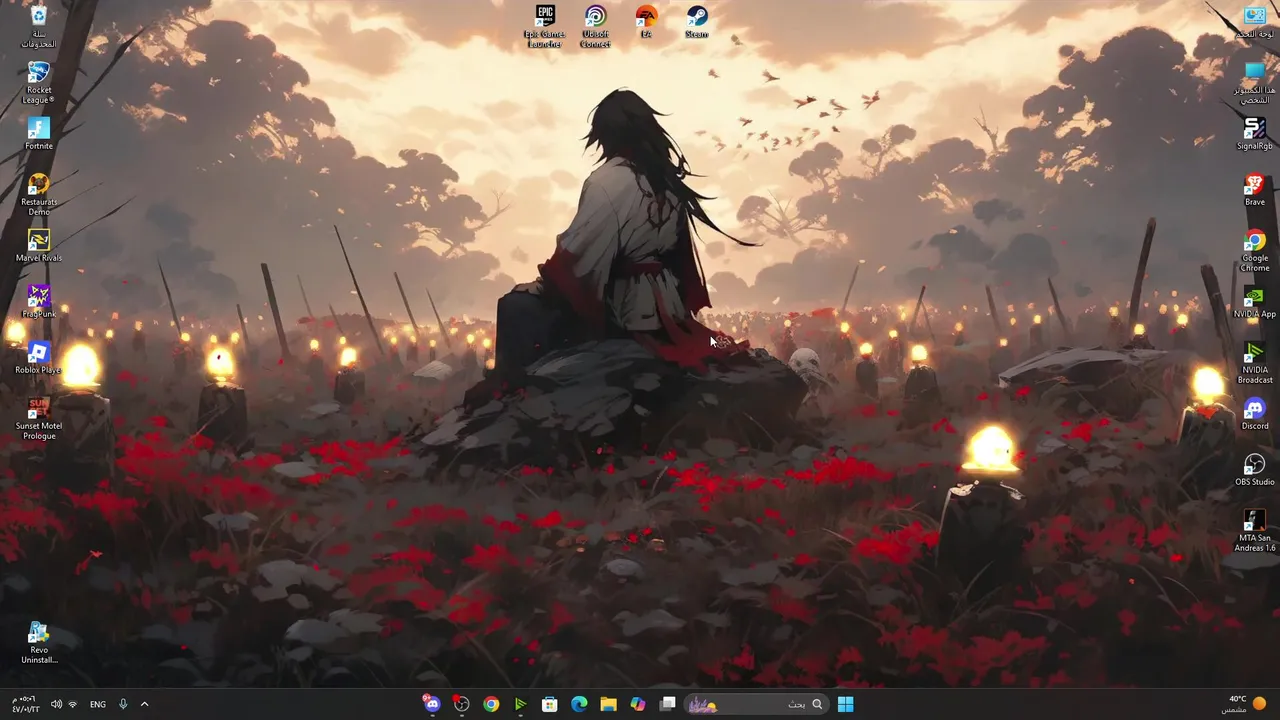Switch the ENG input language indicator
The image size is (1280, 720).
click(98, 704)
